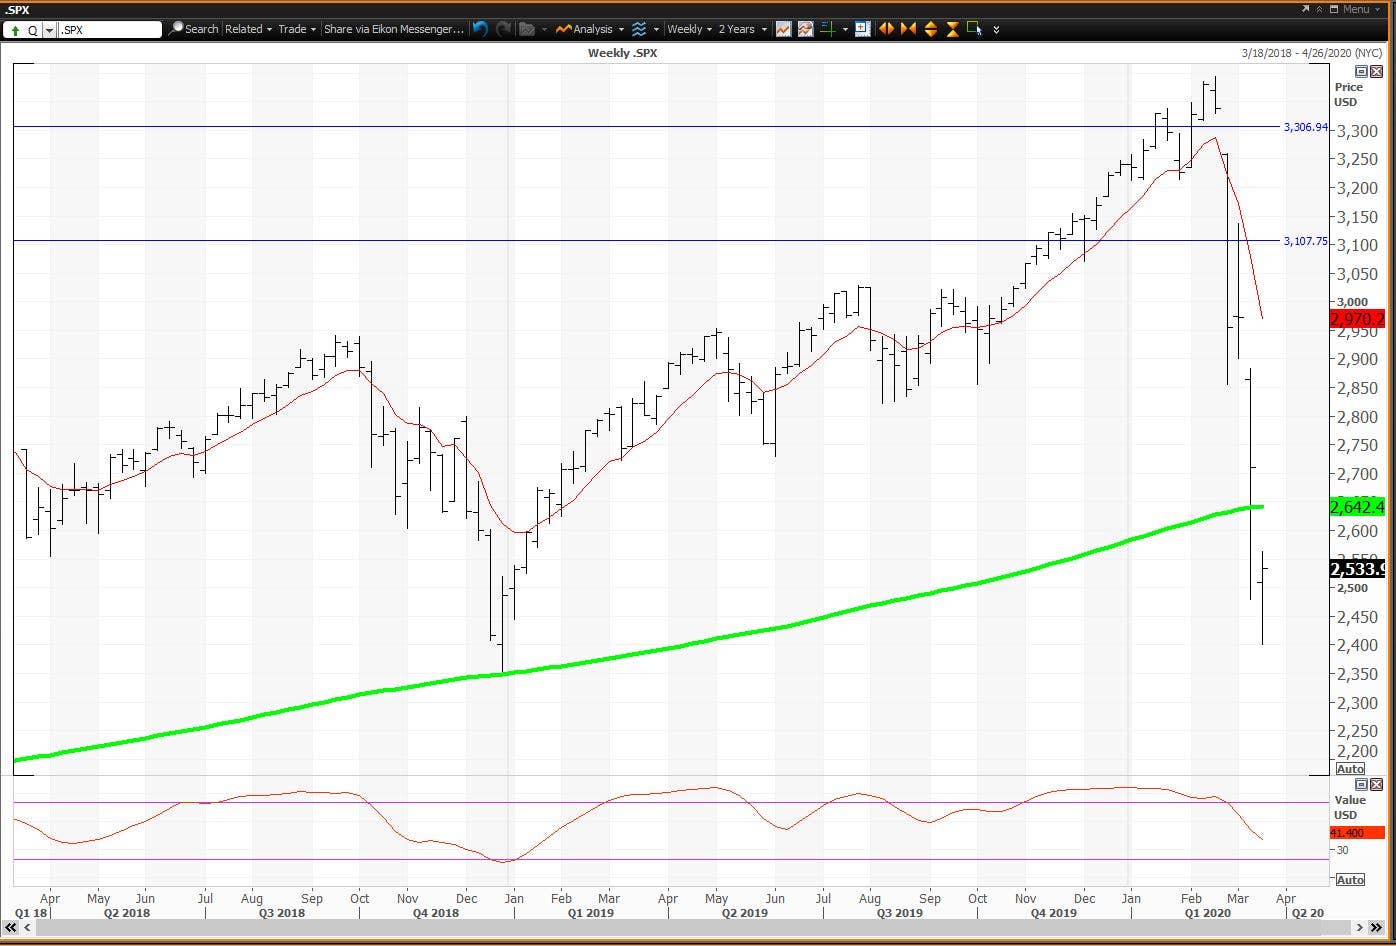Viewport: 1396px width, 946px height.
Task: Toggle Auto on the lower Value panel axis
Action: pyautogui.click(x=1350, y=879)
